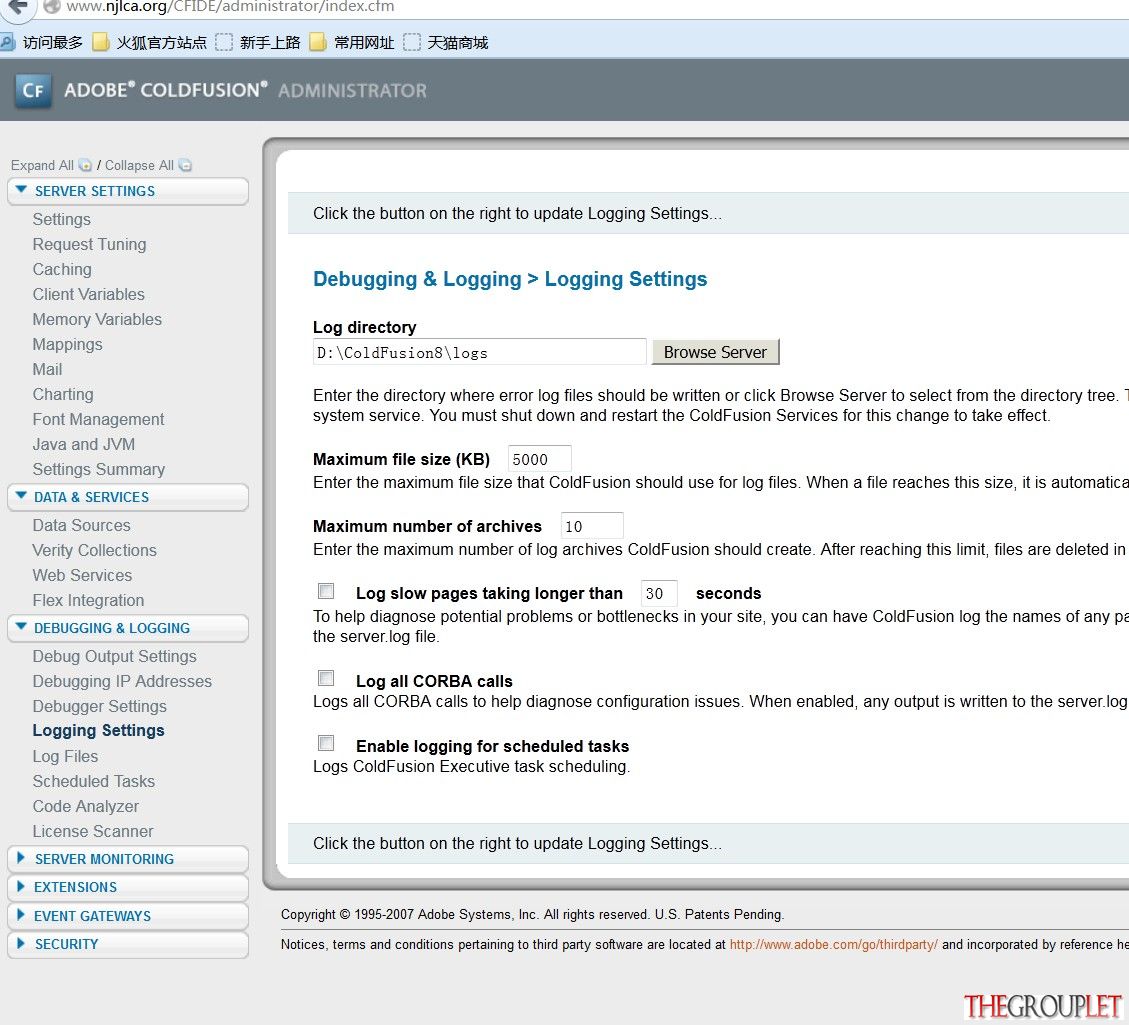Click the Maximum file size field

(539, 459)
